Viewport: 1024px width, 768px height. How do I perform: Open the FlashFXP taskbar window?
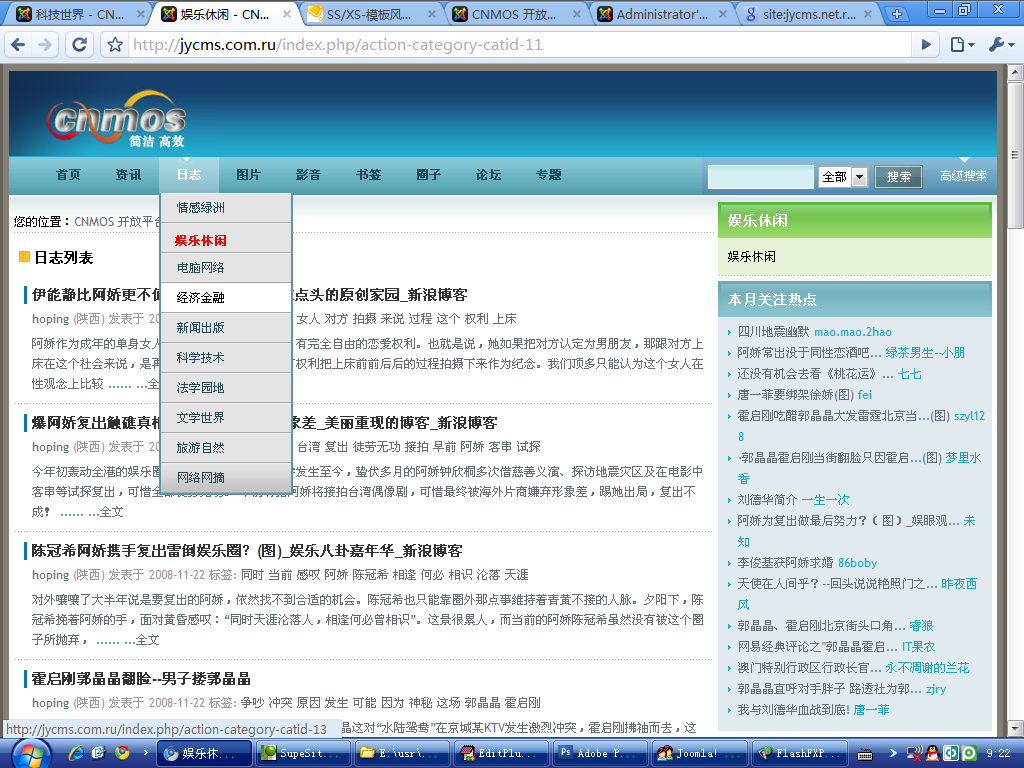800,754
